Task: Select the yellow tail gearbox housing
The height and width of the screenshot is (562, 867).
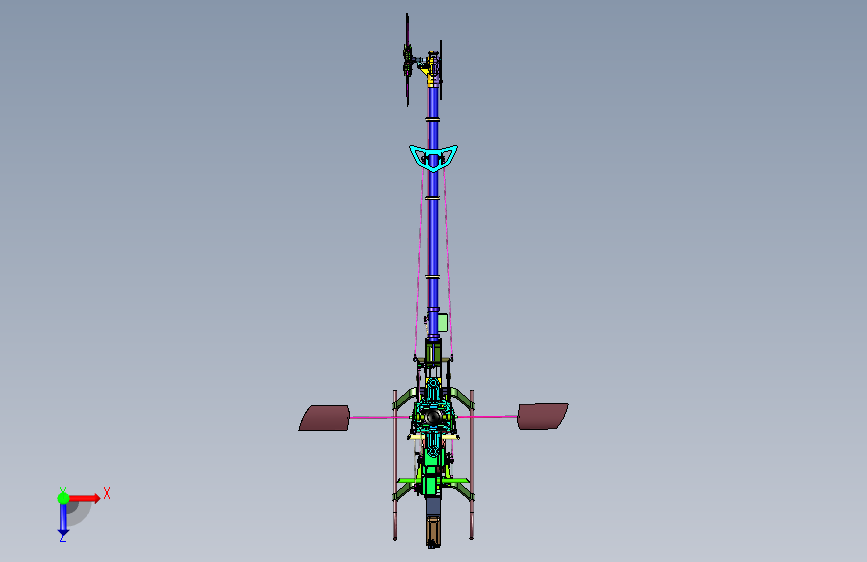Action: [x=430, y=69]
